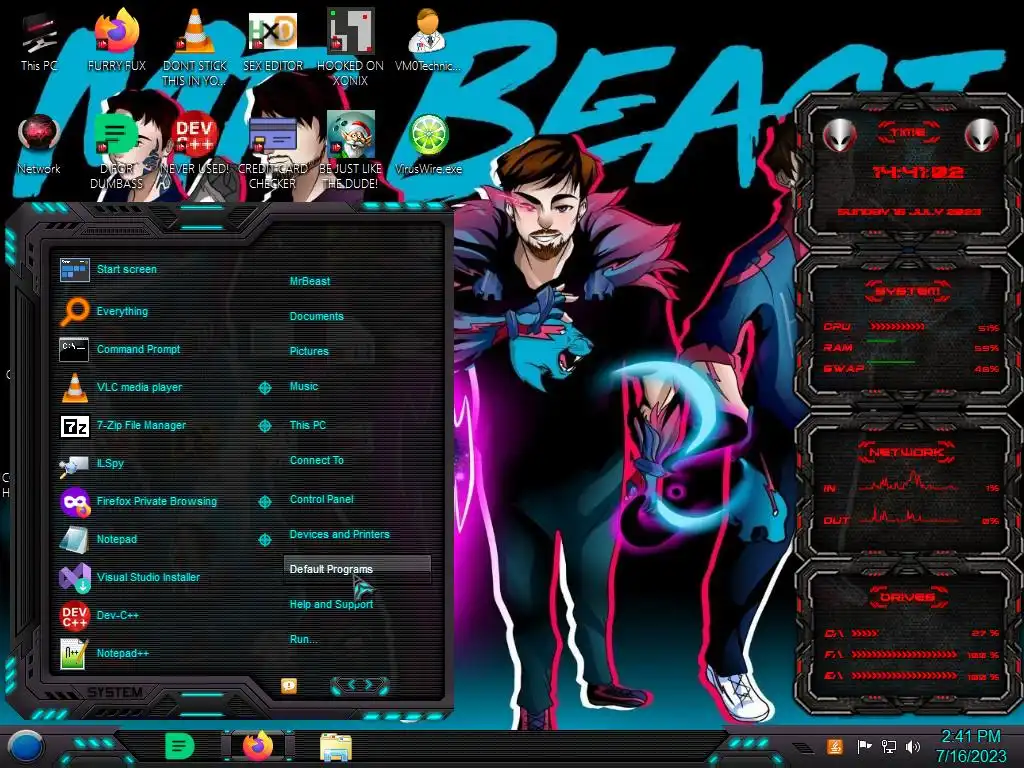Viewport: 1024px width, 768px height.
Task: Click the Java tray icon
Action: tap(835, 746)
